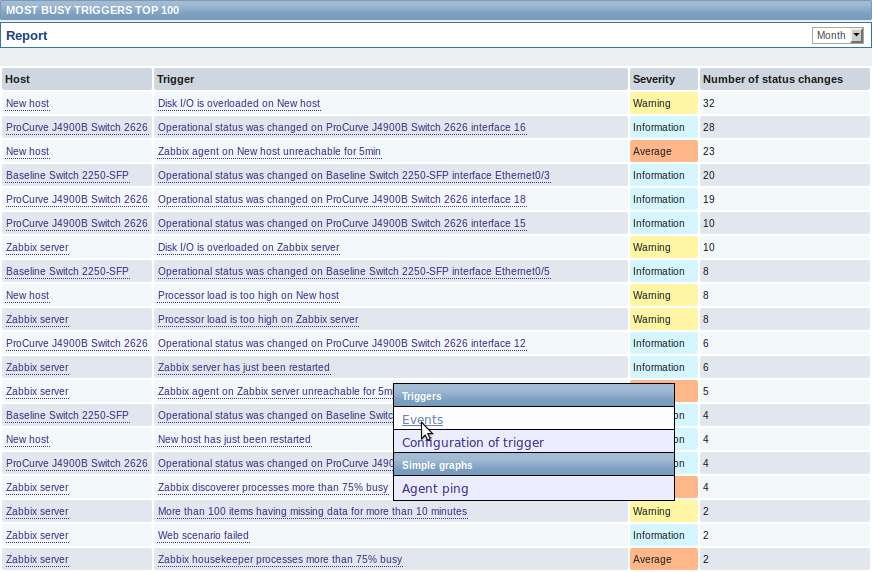Click interface 16 operational status trigger
This screenshot has height=572, width=872.
point(341,128)
